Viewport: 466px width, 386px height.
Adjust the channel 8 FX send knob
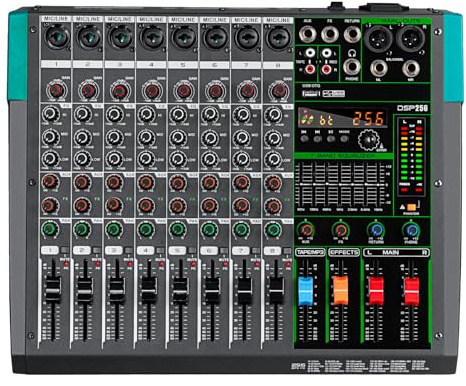273,206
